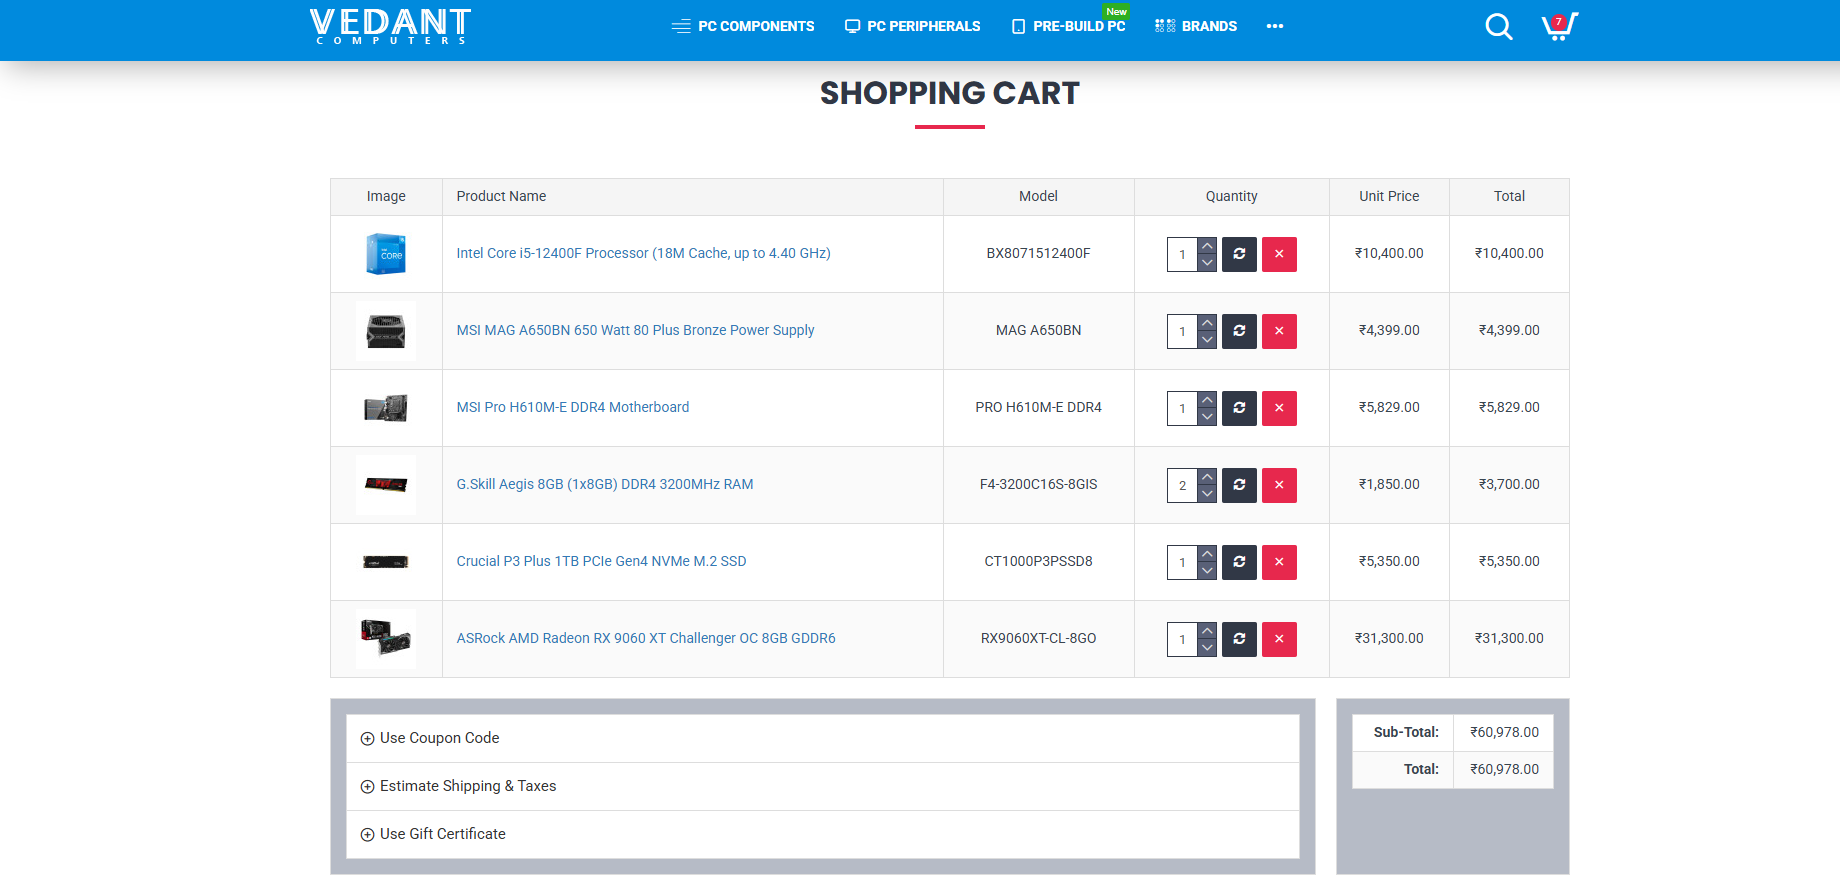The height and width of the screenshot is (886, 1840).
Task: Update quantity for Crucial P3 Plus SSD
Action: point(1239,562)
